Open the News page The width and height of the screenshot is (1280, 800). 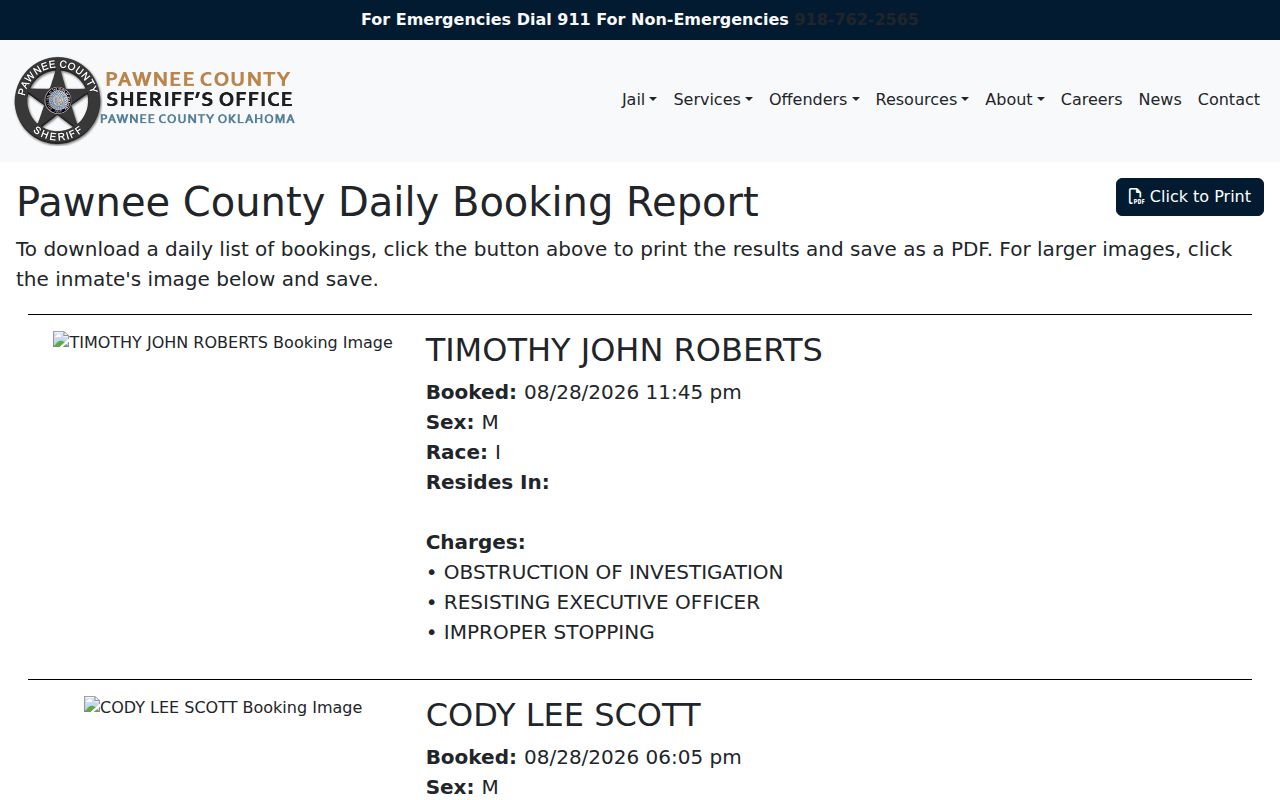[x=1160, y=99]
